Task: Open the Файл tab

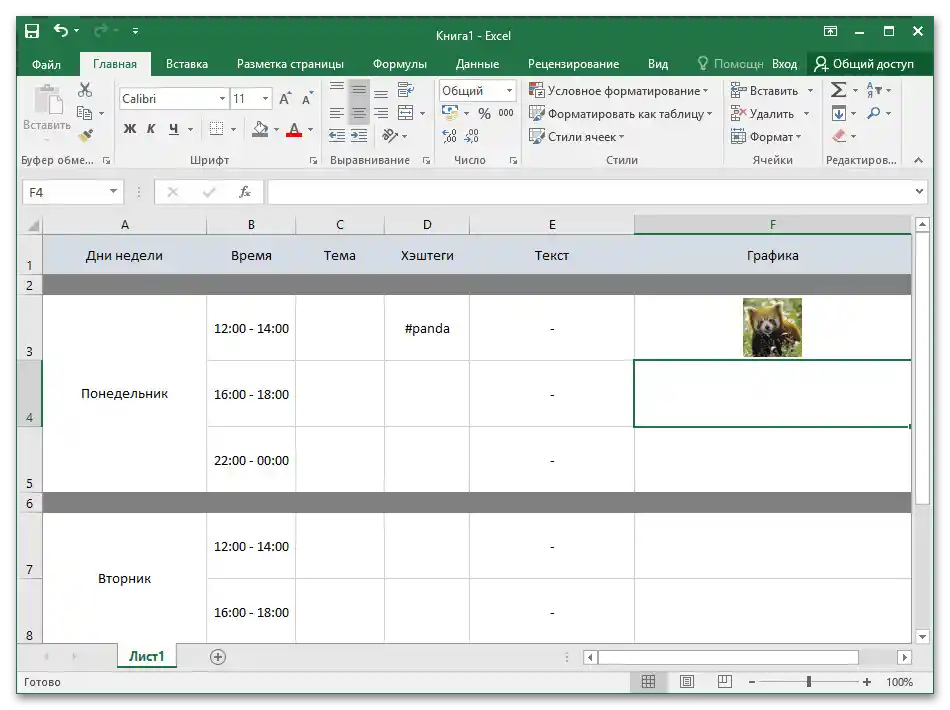Action: (x=46, y=64)
